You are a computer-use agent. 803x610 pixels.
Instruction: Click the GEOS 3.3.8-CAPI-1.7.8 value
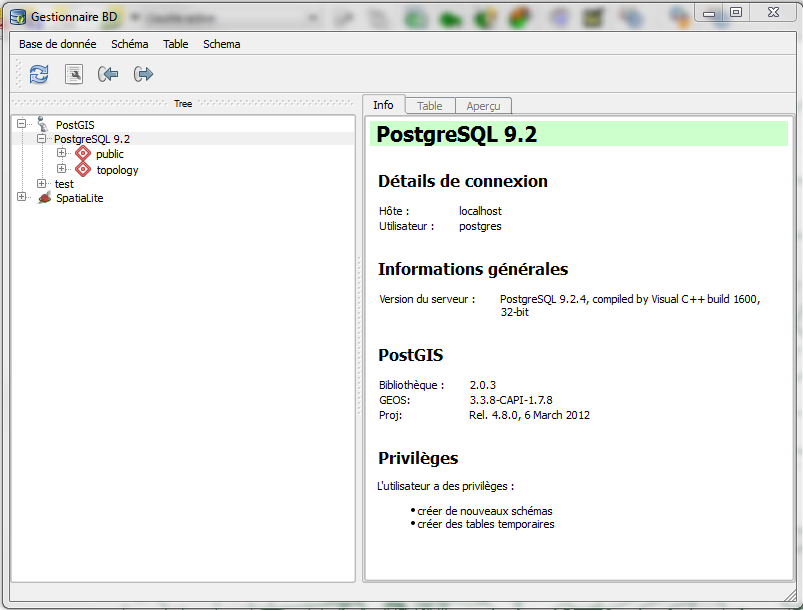[511, 400]
